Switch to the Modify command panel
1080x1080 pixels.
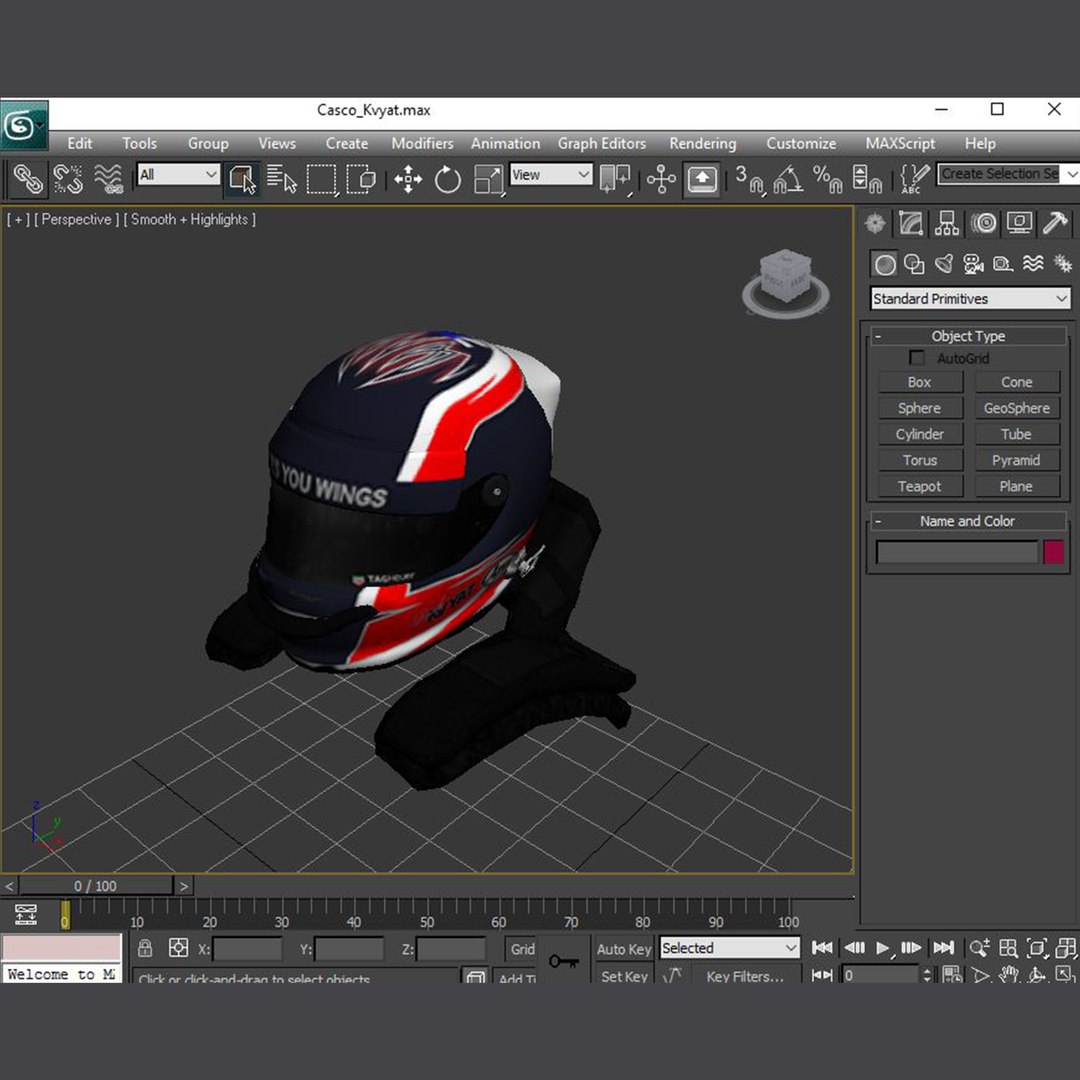click(911, 223)
